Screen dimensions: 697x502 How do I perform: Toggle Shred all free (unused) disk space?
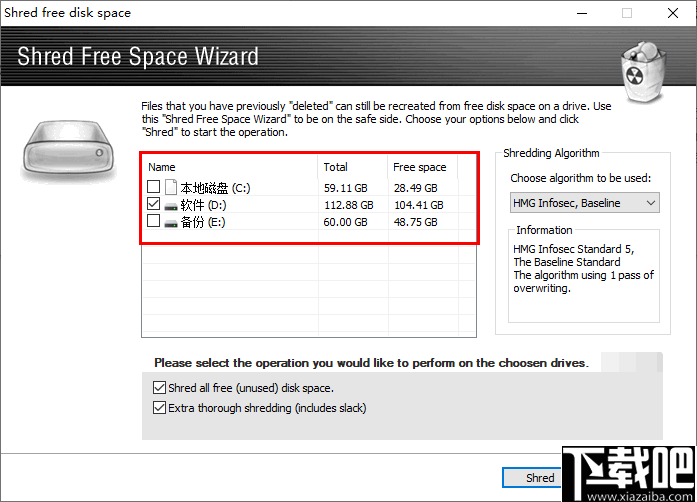[x=159, y=388]
